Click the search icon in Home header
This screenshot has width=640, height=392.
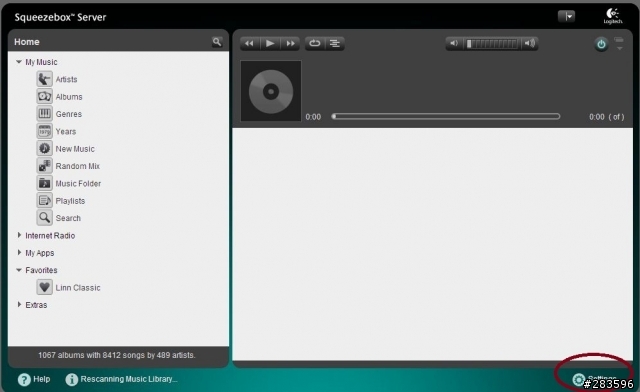pyautogui.click(x=217, y=42)
